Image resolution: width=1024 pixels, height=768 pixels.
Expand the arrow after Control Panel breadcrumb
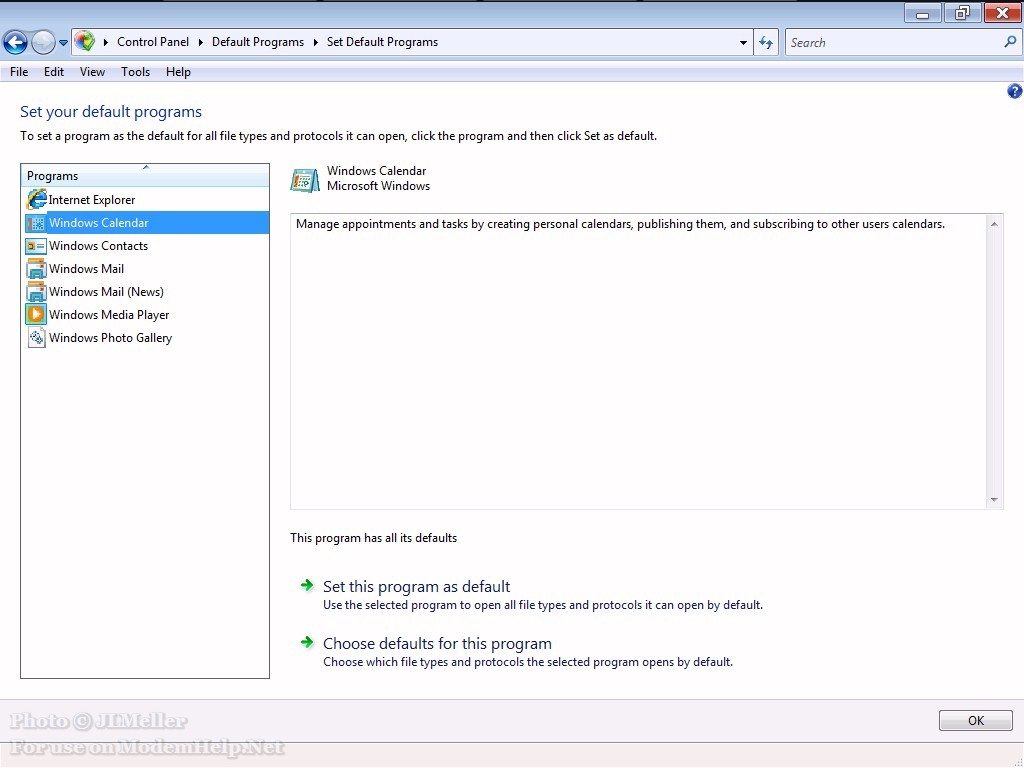pos(200,42)
